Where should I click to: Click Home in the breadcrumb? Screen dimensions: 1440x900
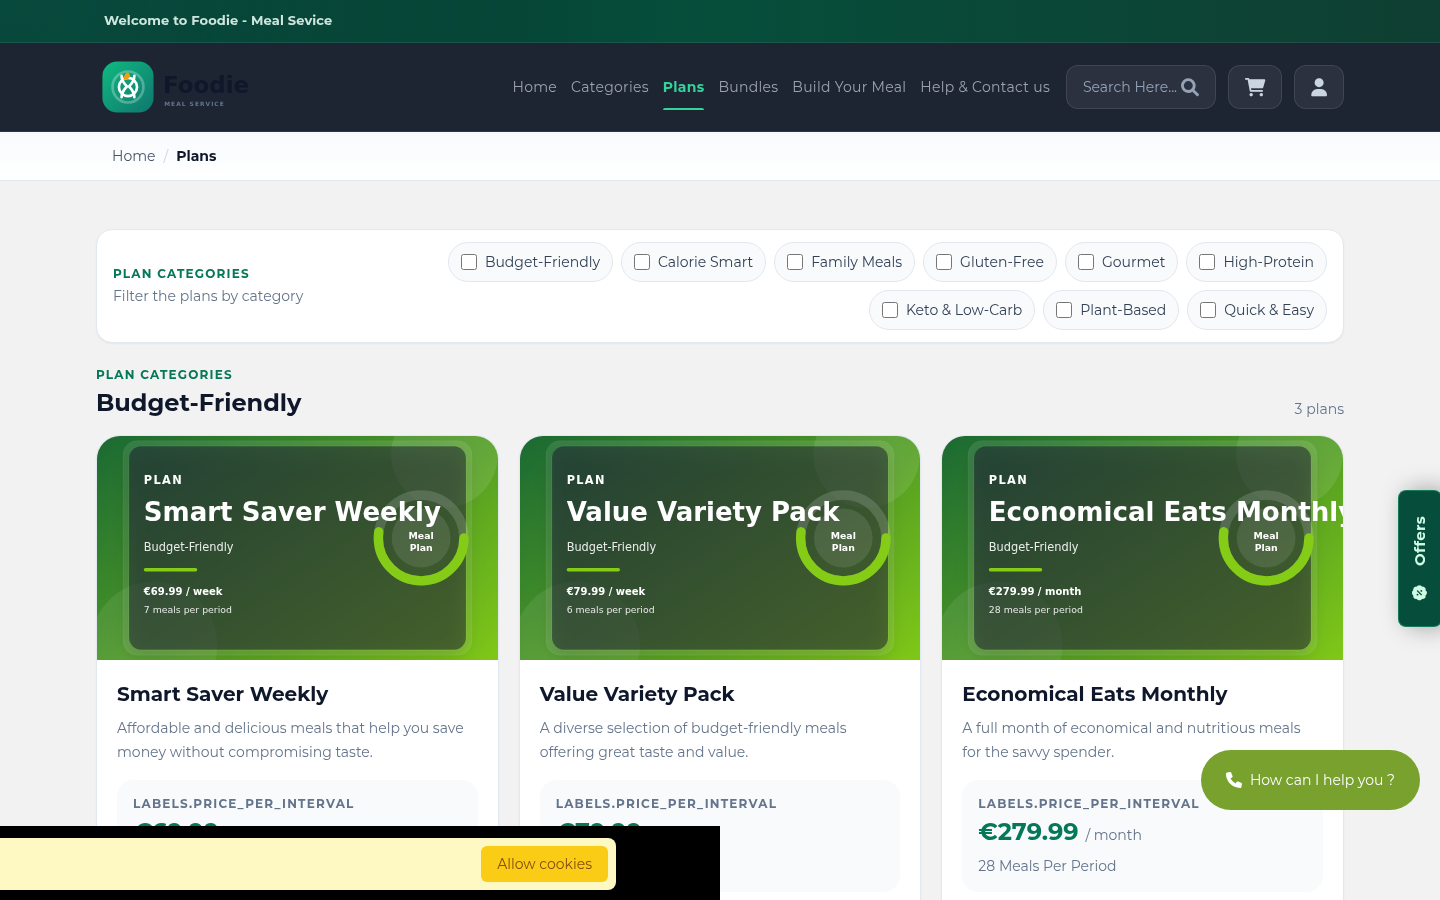[x=133, y=156]
